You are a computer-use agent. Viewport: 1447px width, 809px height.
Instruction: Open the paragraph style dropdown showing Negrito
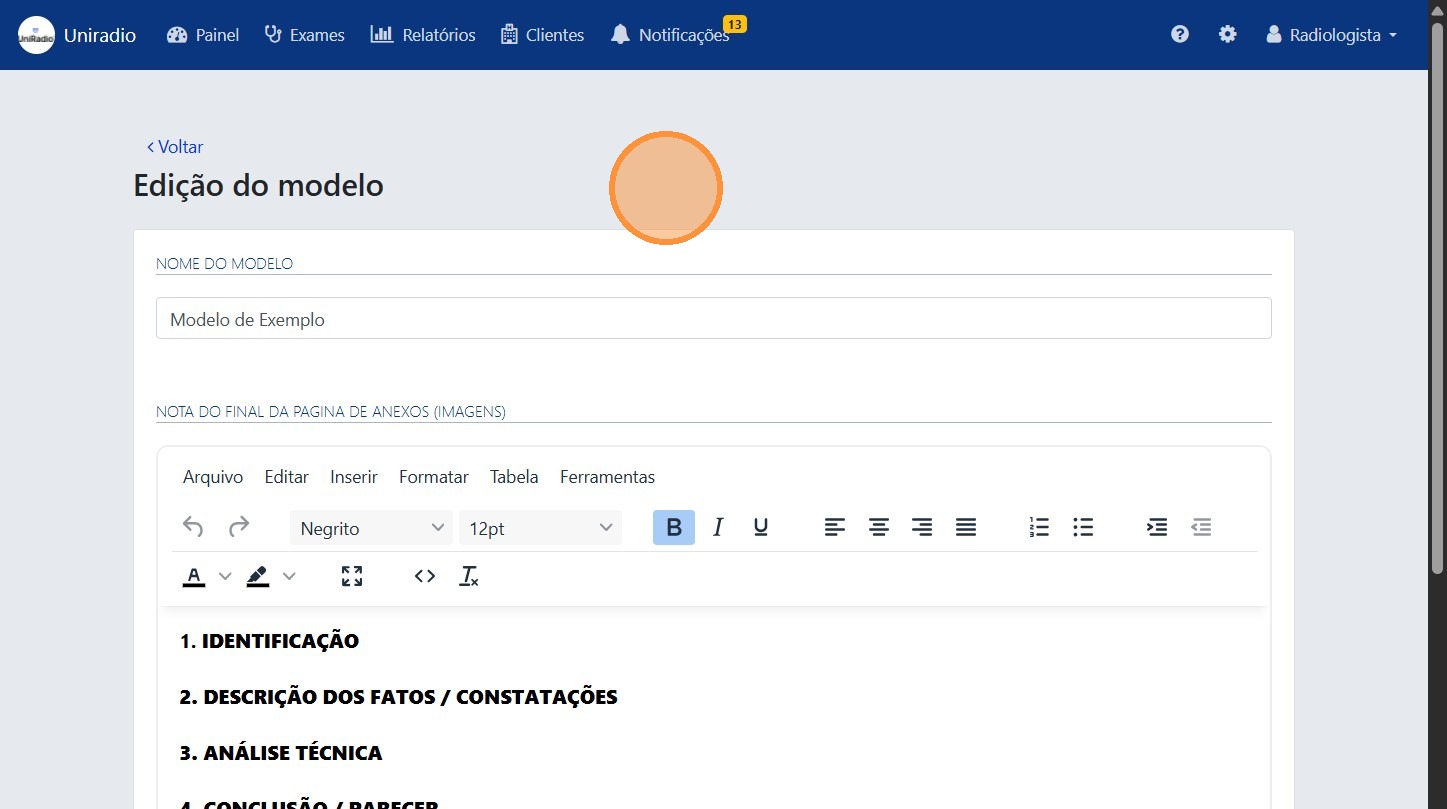370,527
